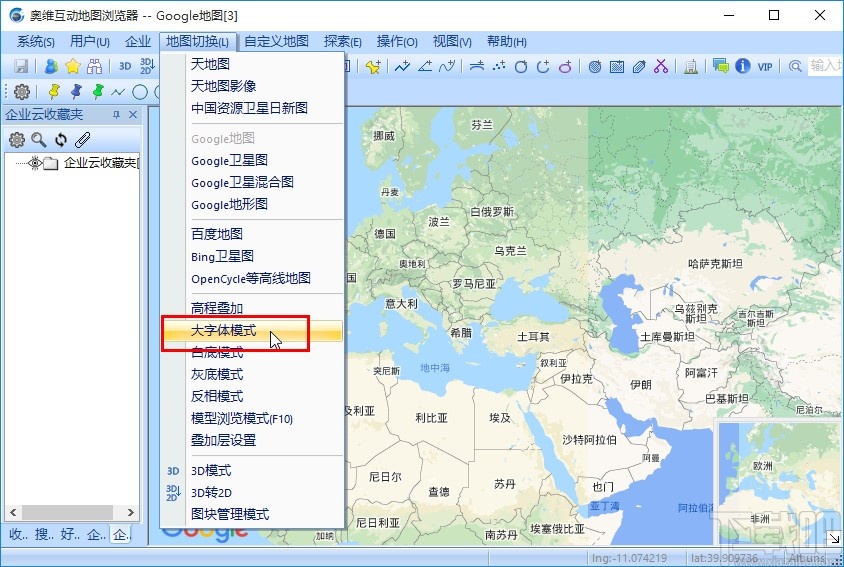Image resolution: width=844 pixels, height=567 pixels.
Task: Select the add purple ellipse tool
Action: [565, 66]
